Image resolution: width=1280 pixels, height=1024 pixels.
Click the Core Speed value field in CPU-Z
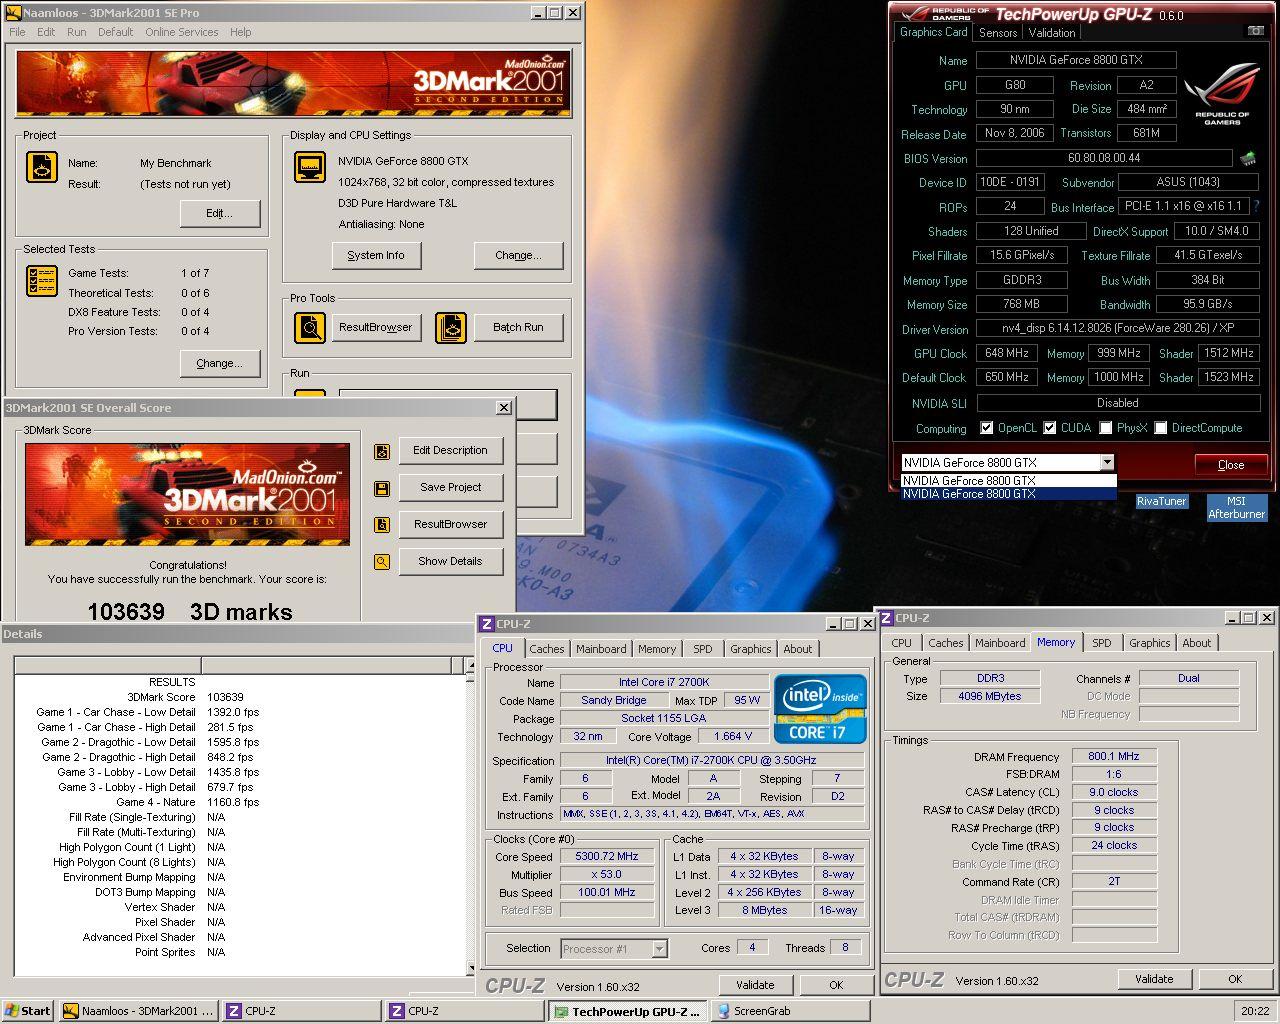[606, 857]
